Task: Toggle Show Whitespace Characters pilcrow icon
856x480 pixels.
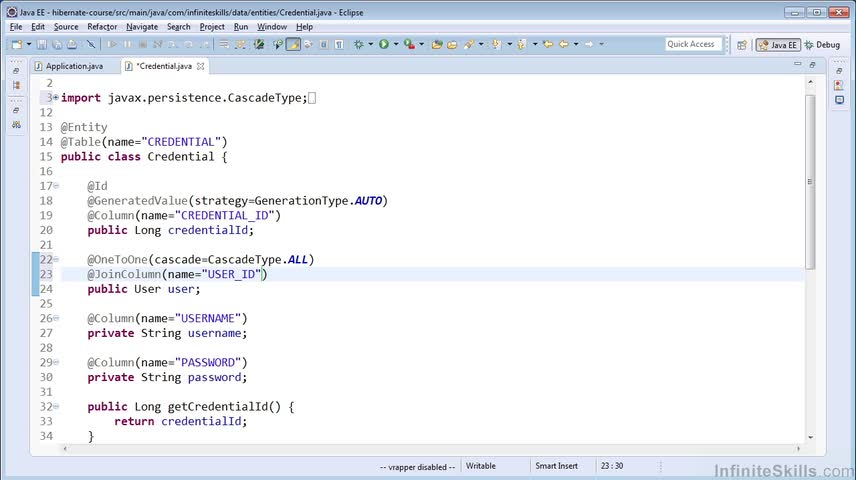Action: click(339, 44)
